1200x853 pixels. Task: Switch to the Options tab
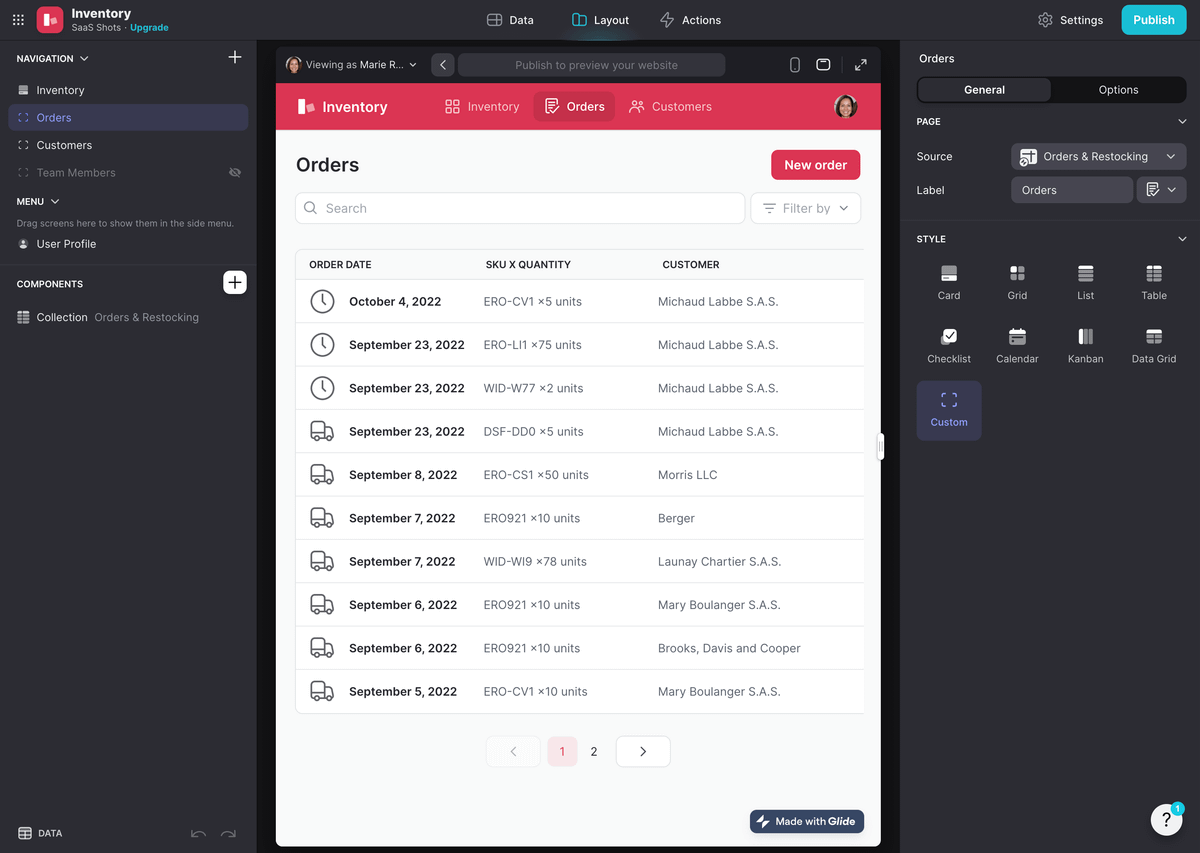(1118, 90)
